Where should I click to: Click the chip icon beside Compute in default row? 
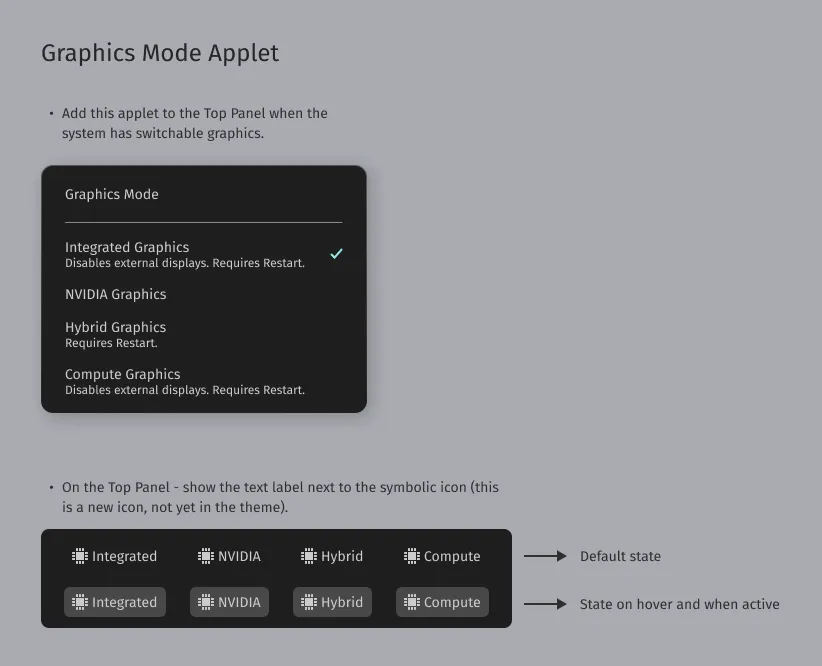click(x=412, y=556)
